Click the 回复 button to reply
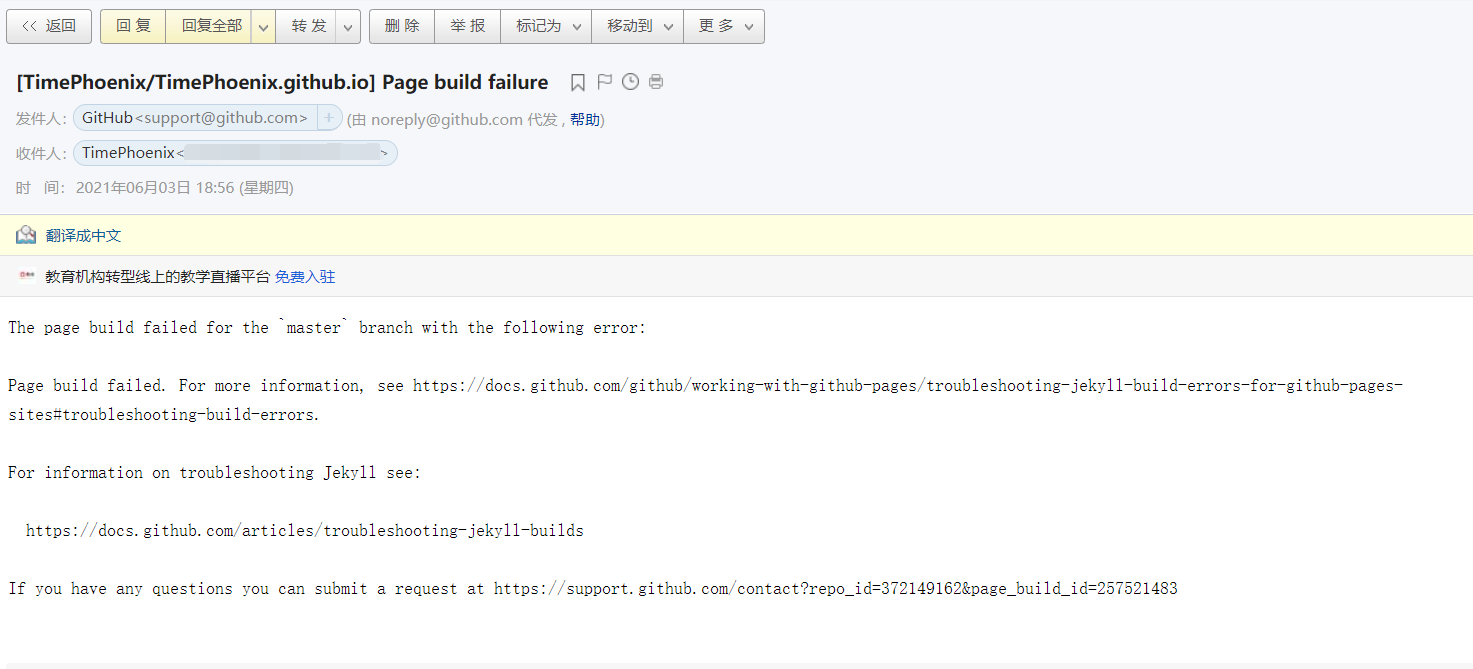Image resolution: width=1473 pixels, height=669 pixels. [x=131, y=26]
